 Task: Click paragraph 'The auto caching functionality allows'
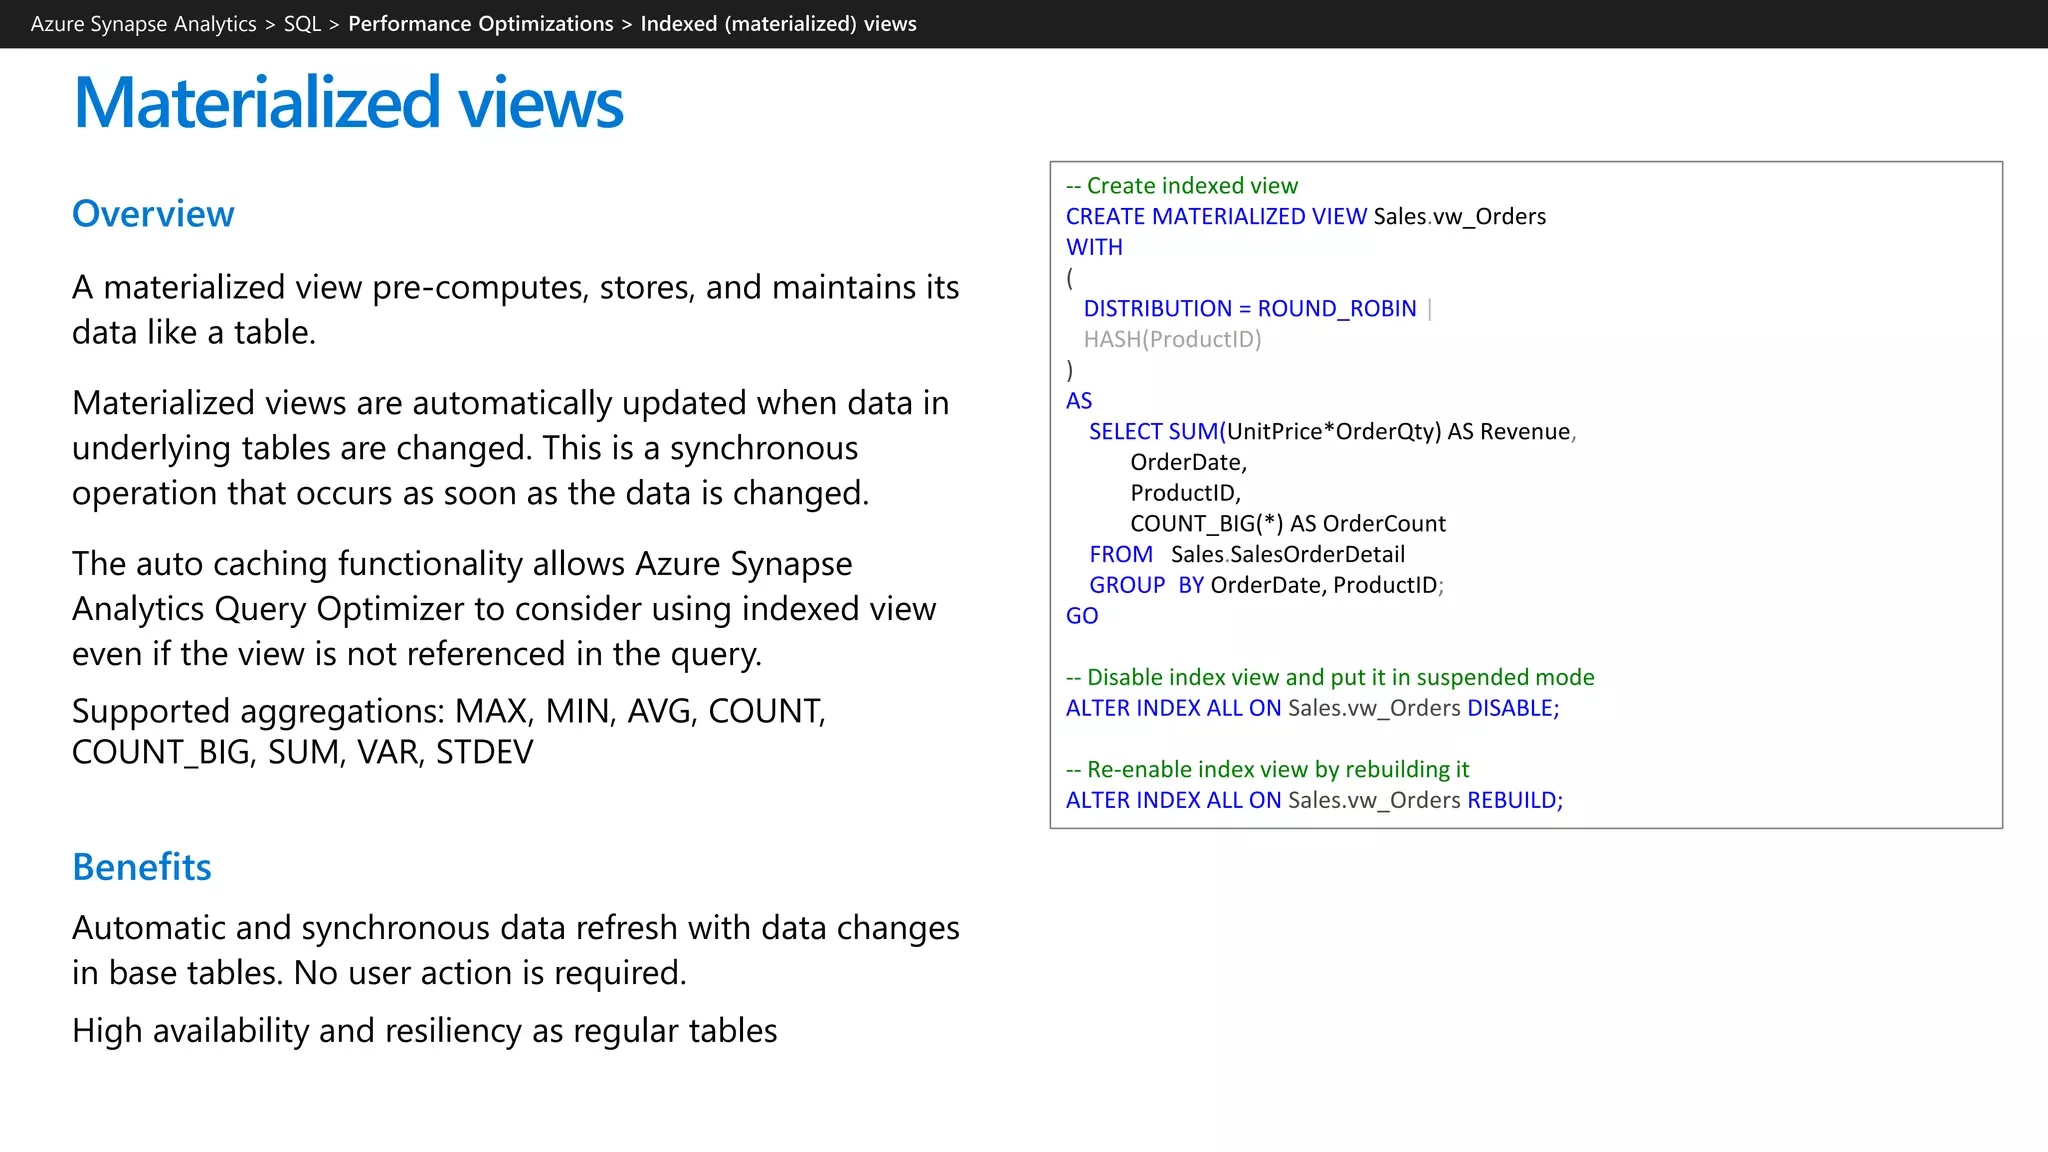tap(504, 608)
